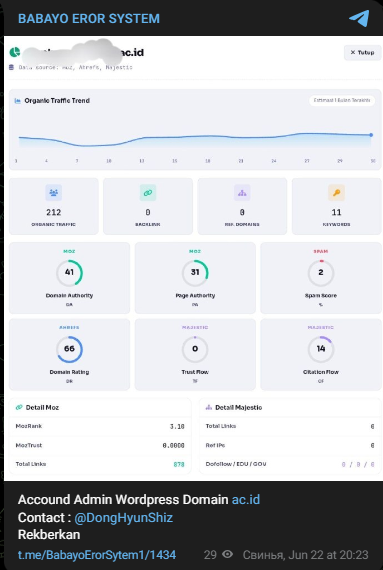Click the chain link icon on Backlink card
The image size is (383, 570).
tap(148, 193)
